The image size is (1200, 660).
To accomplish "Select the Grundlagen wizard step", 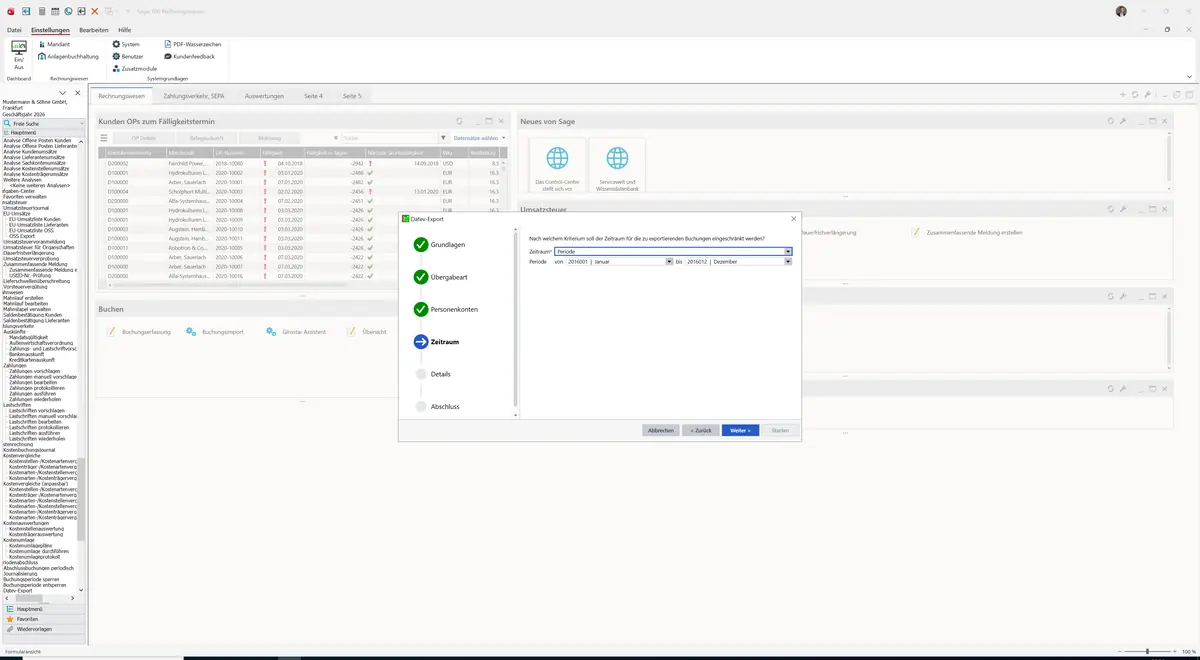I will (439, 245).
